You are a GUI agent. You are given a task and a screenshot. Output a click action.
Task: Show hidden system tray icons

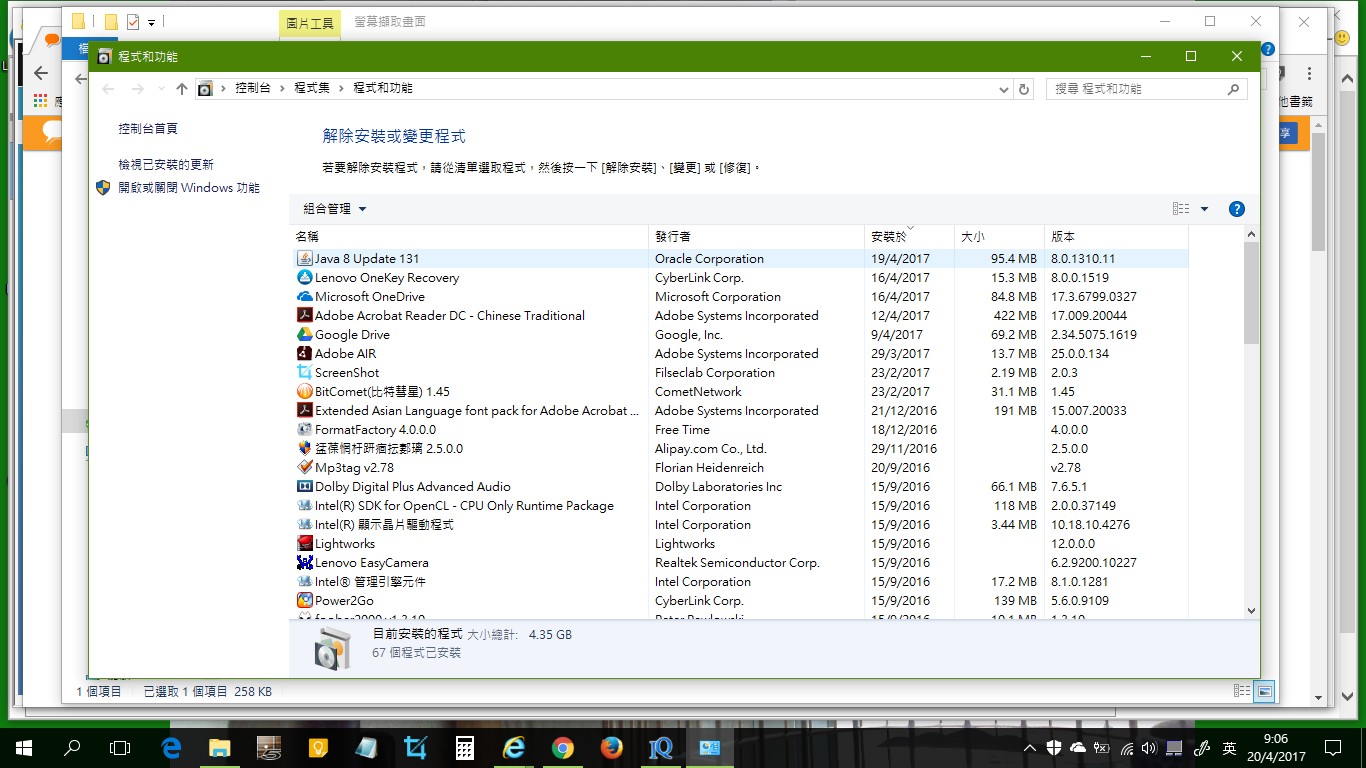click(x=1030, y=747)
